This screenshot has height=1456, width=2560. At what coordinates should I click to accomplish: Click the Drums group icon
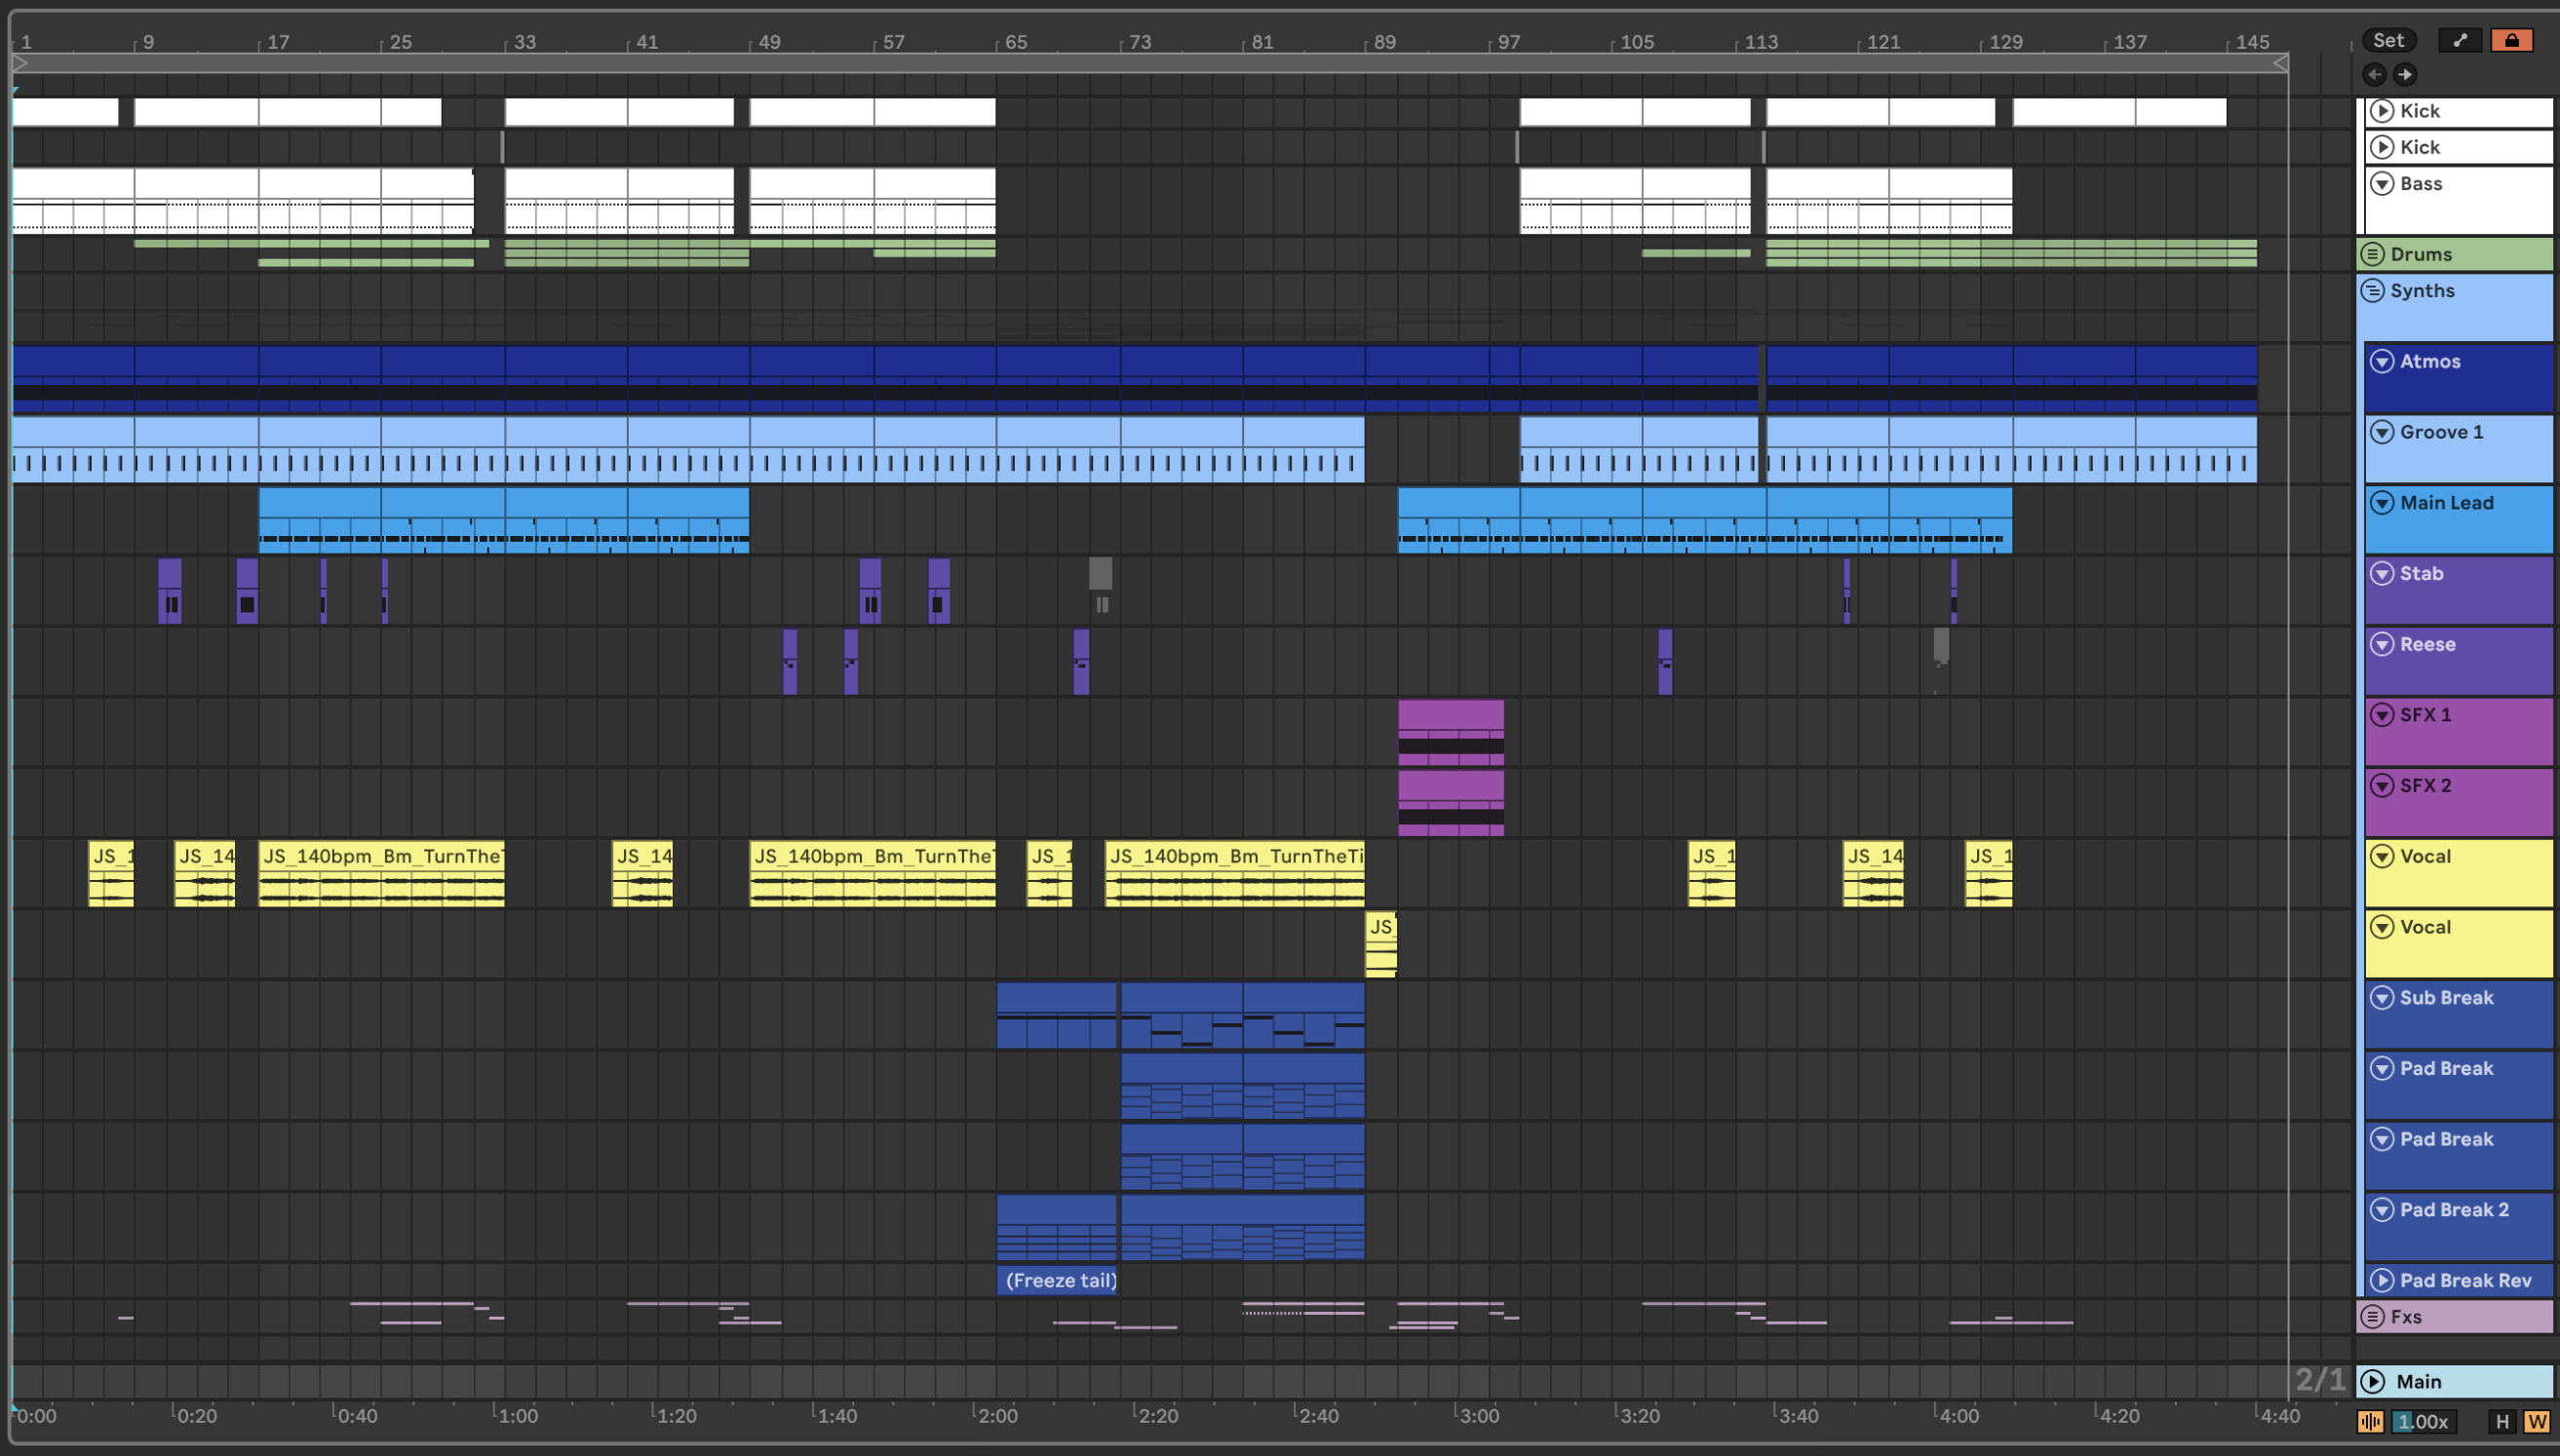point(2373,254)
